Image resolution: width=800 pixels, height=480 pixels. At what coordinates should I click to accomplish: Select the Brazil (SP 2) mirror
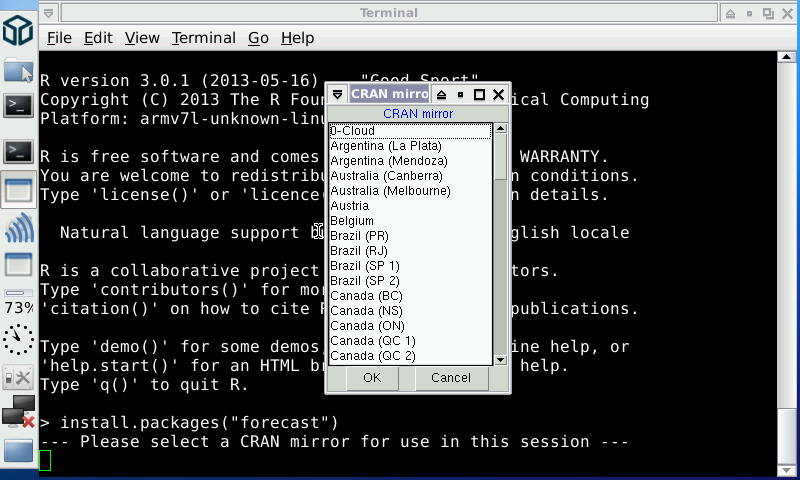[x=410, y=281]
